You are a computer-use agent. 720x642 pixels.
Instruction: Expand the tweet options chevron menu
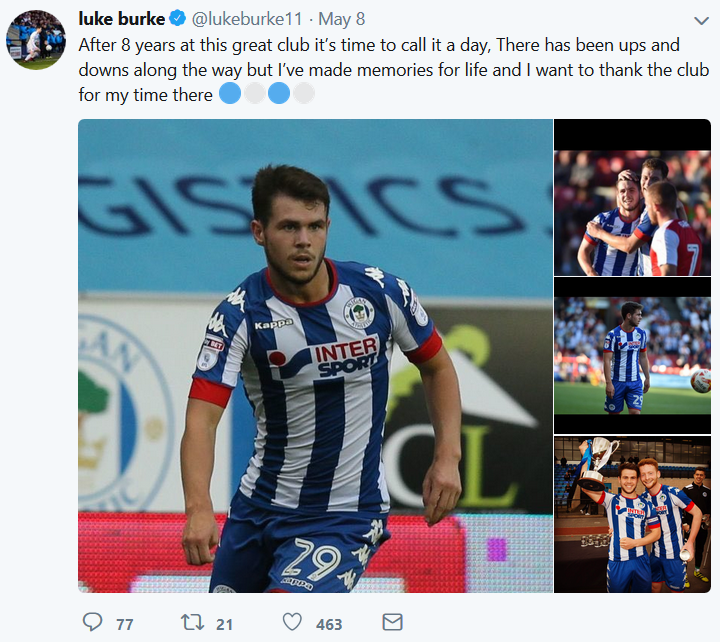click(x=701, y=21)
